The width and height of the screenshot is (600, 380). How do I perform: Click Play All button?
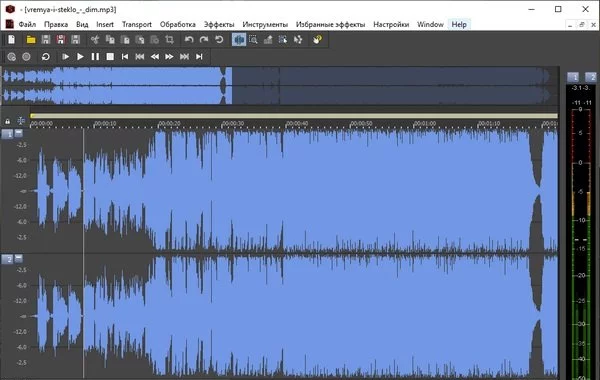coord(65,57)
